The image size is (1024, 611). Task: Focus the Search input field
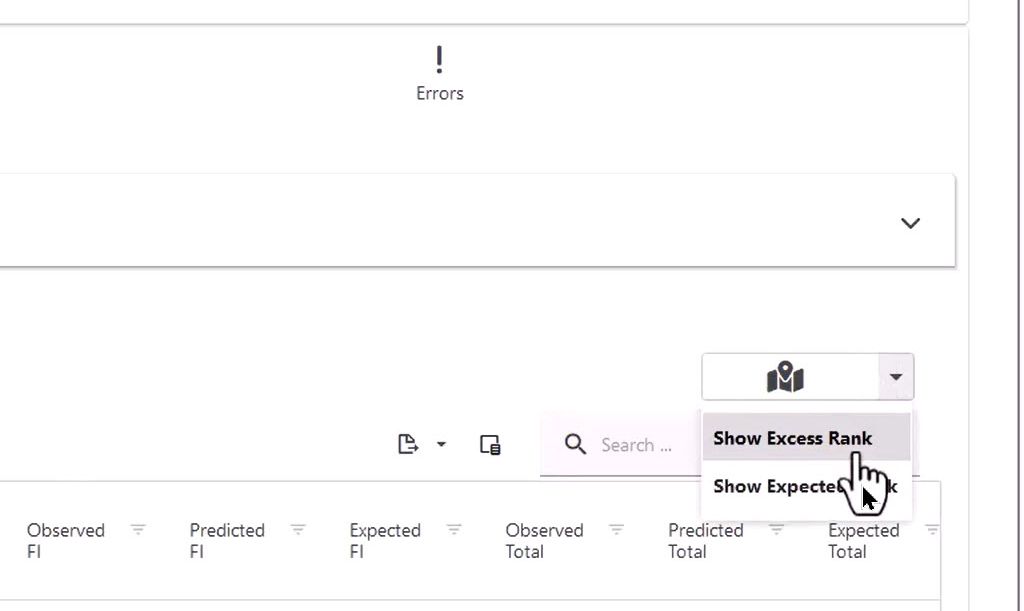pos(640,445)
